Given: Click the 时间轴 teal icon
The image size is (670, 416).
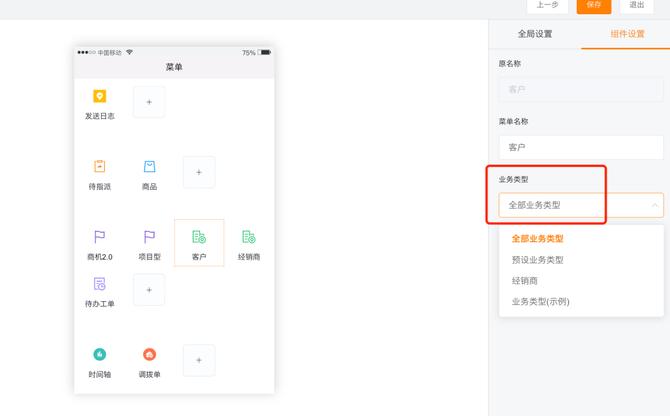Looking at the screenshot, I should pos(99,355).
